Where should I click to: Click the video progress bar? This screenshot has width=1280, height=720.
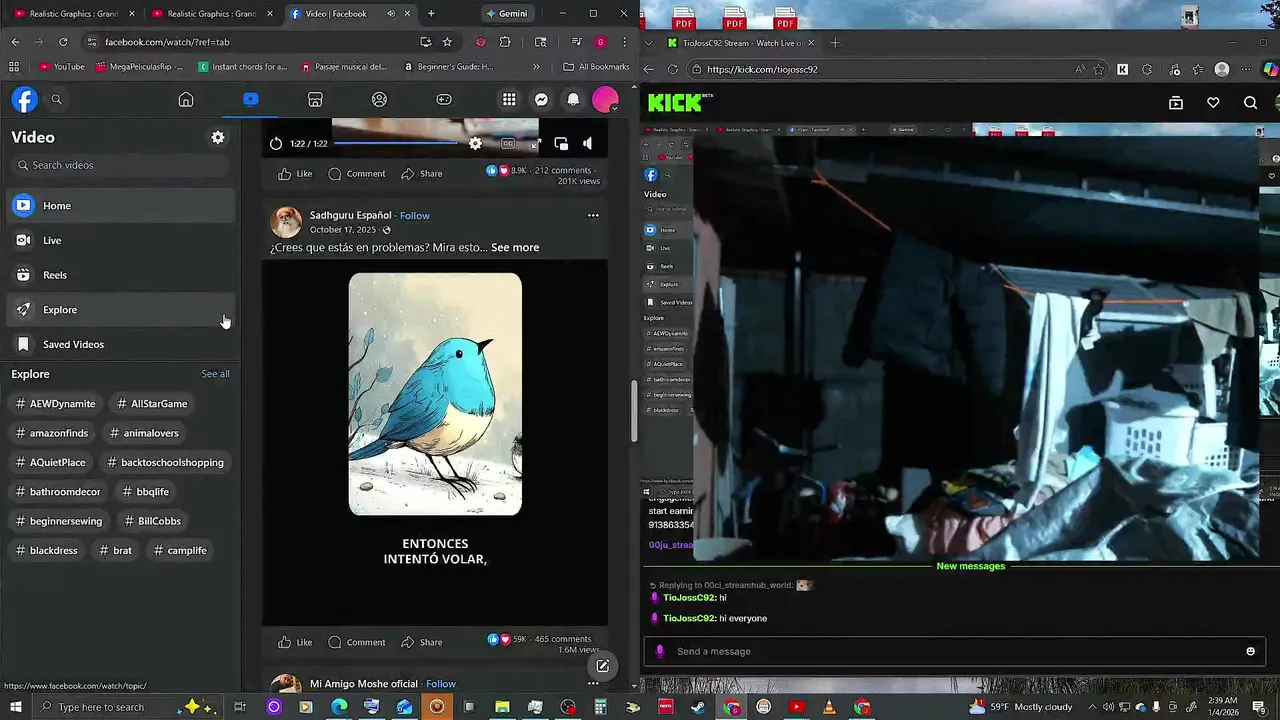click(x=395, y=143)
